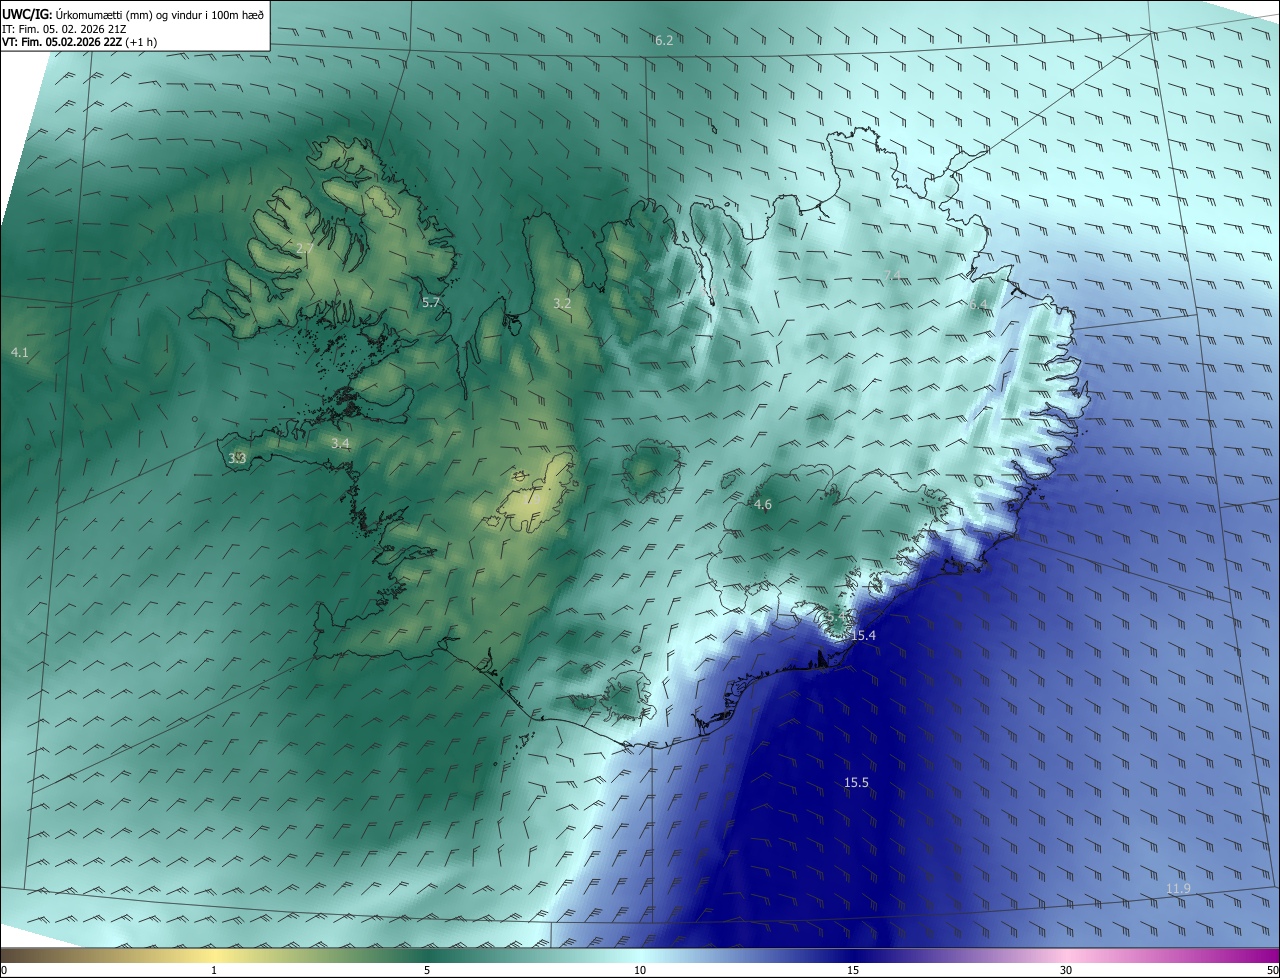Click the 7.4 precipitation value
Viewport: 1280px width, 978px height.
tap(893, 276)
